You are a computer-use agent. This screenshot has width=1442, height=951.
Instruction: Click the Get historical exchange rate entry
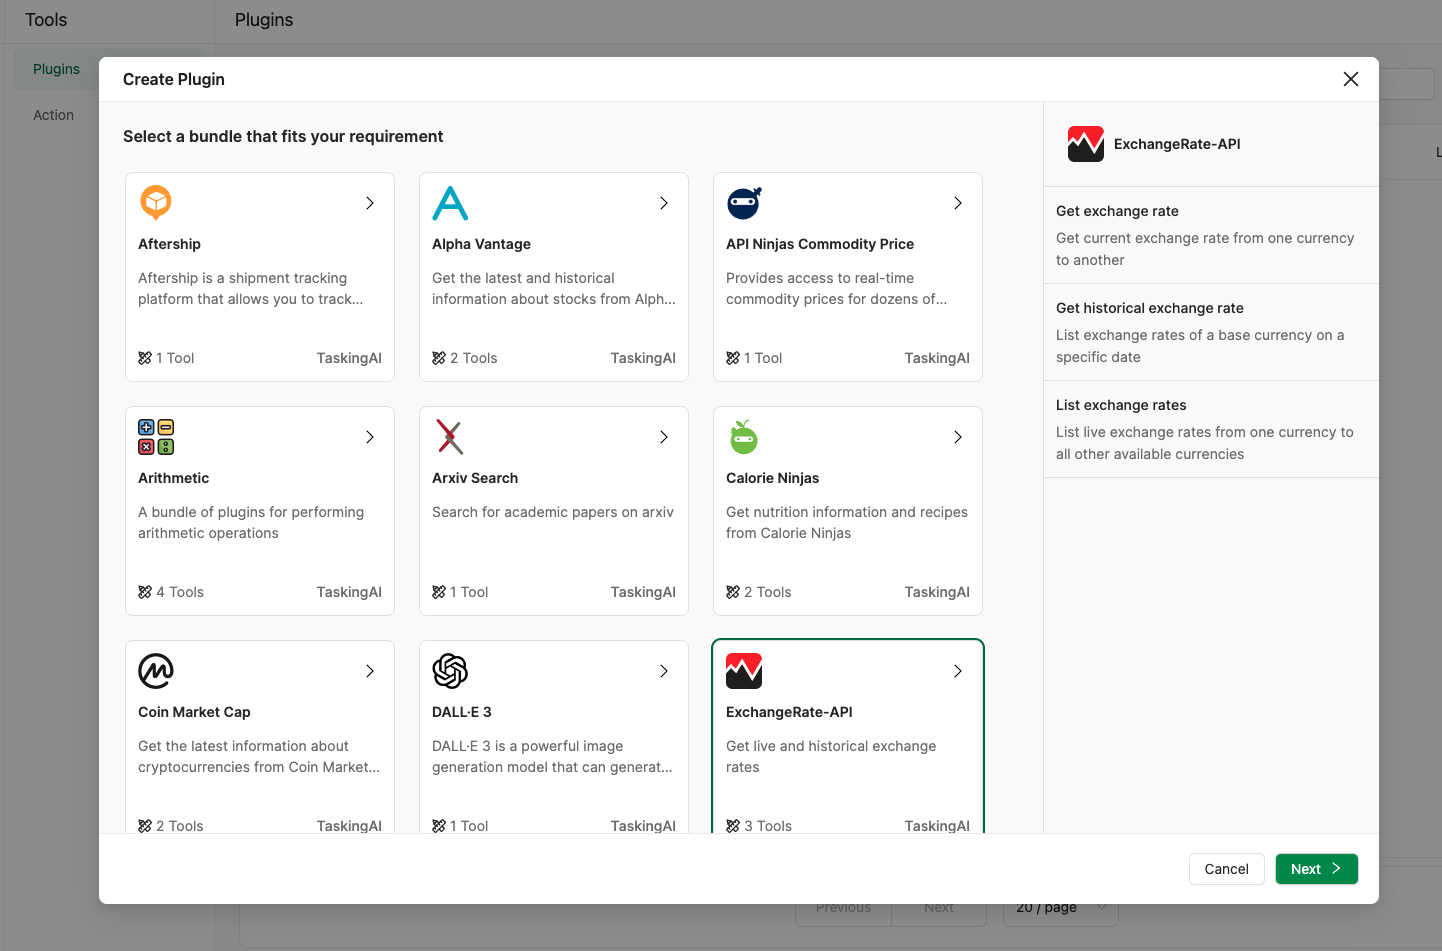(1211, 332)
